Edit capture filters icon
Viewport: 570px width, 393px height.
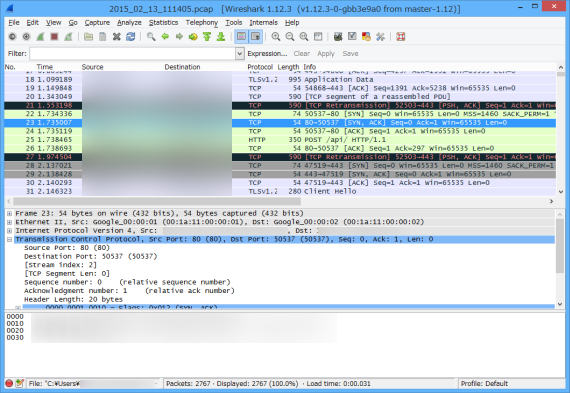tap(338, 37)
